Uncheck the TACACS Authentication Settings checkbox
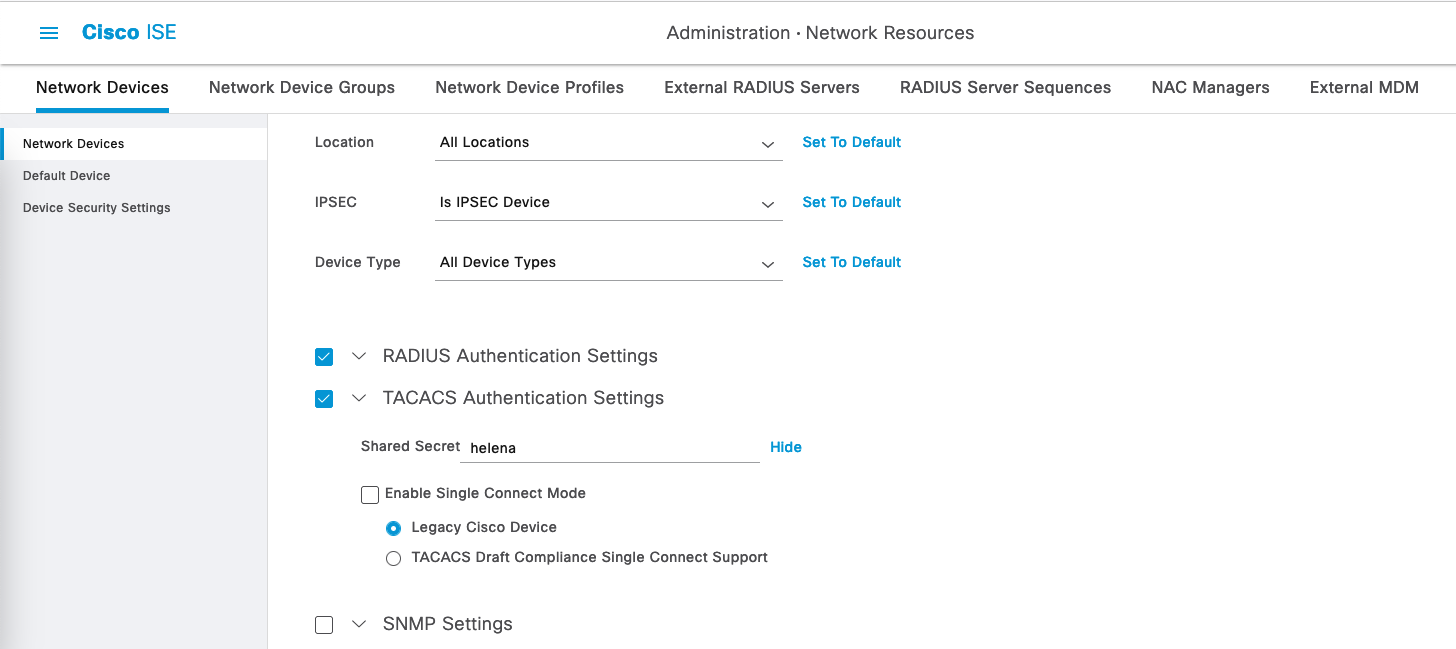This screenshot has height=649, width=1456. tap(324, 399)
